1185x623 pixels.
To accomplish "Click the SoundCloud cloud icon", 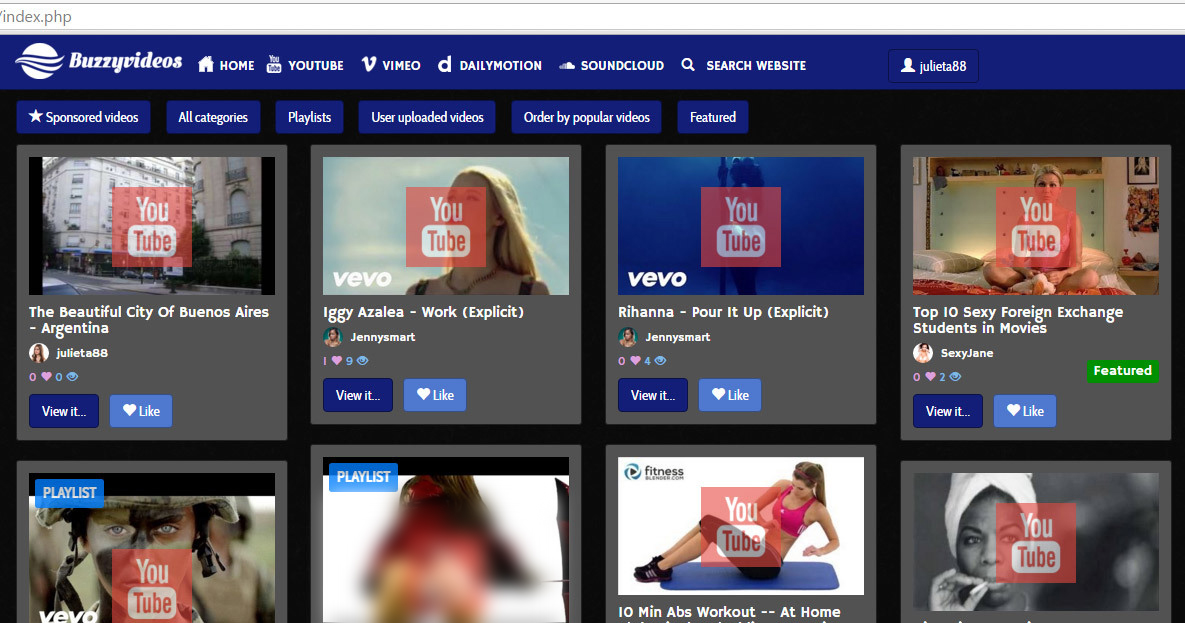I will 567,65.
